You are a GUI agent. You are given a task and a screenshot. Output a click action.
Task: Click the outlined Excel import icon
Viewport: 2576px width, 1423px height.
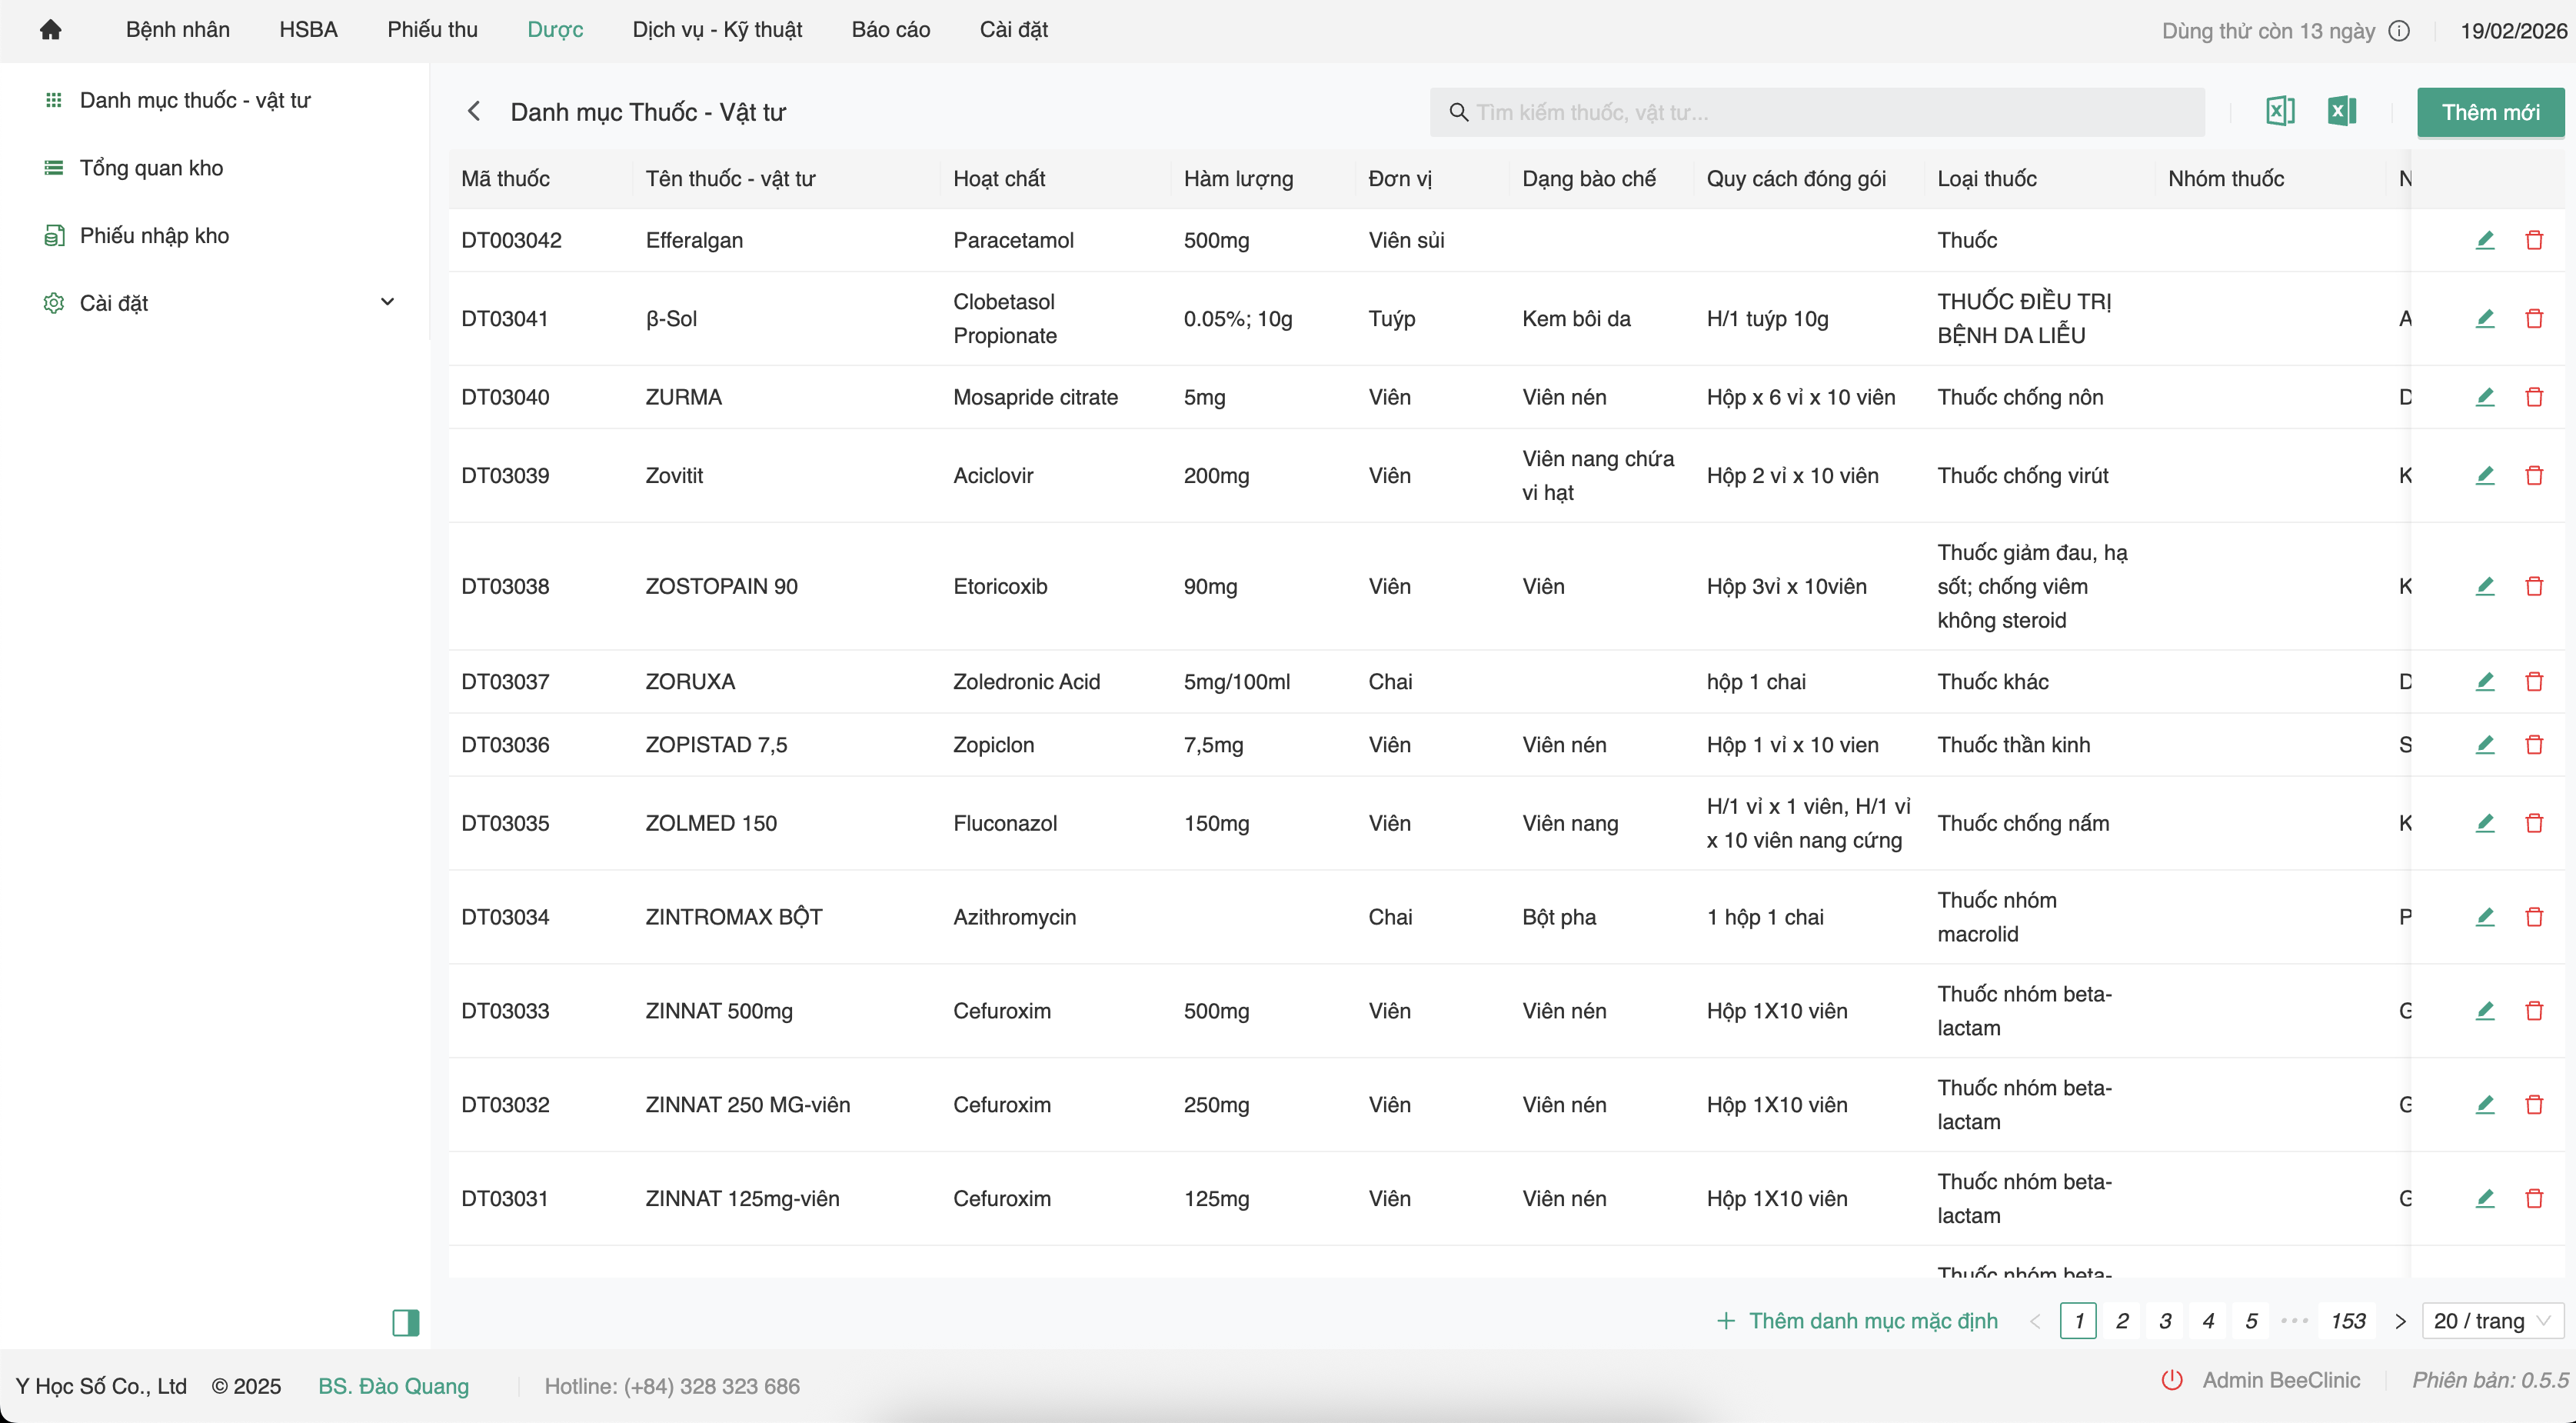pyautogui.click(x=2280, y=111)
